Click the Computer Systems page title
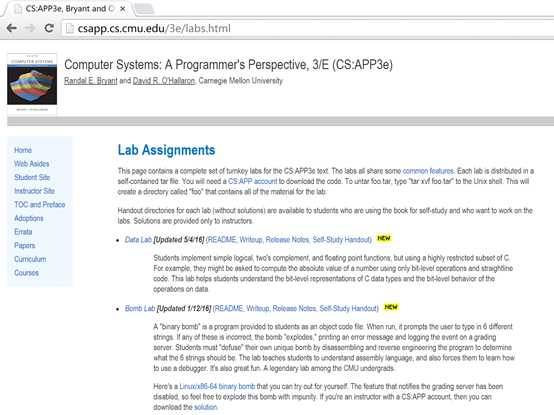The width and height of the screenshot is (554, 415). point(228,65)
